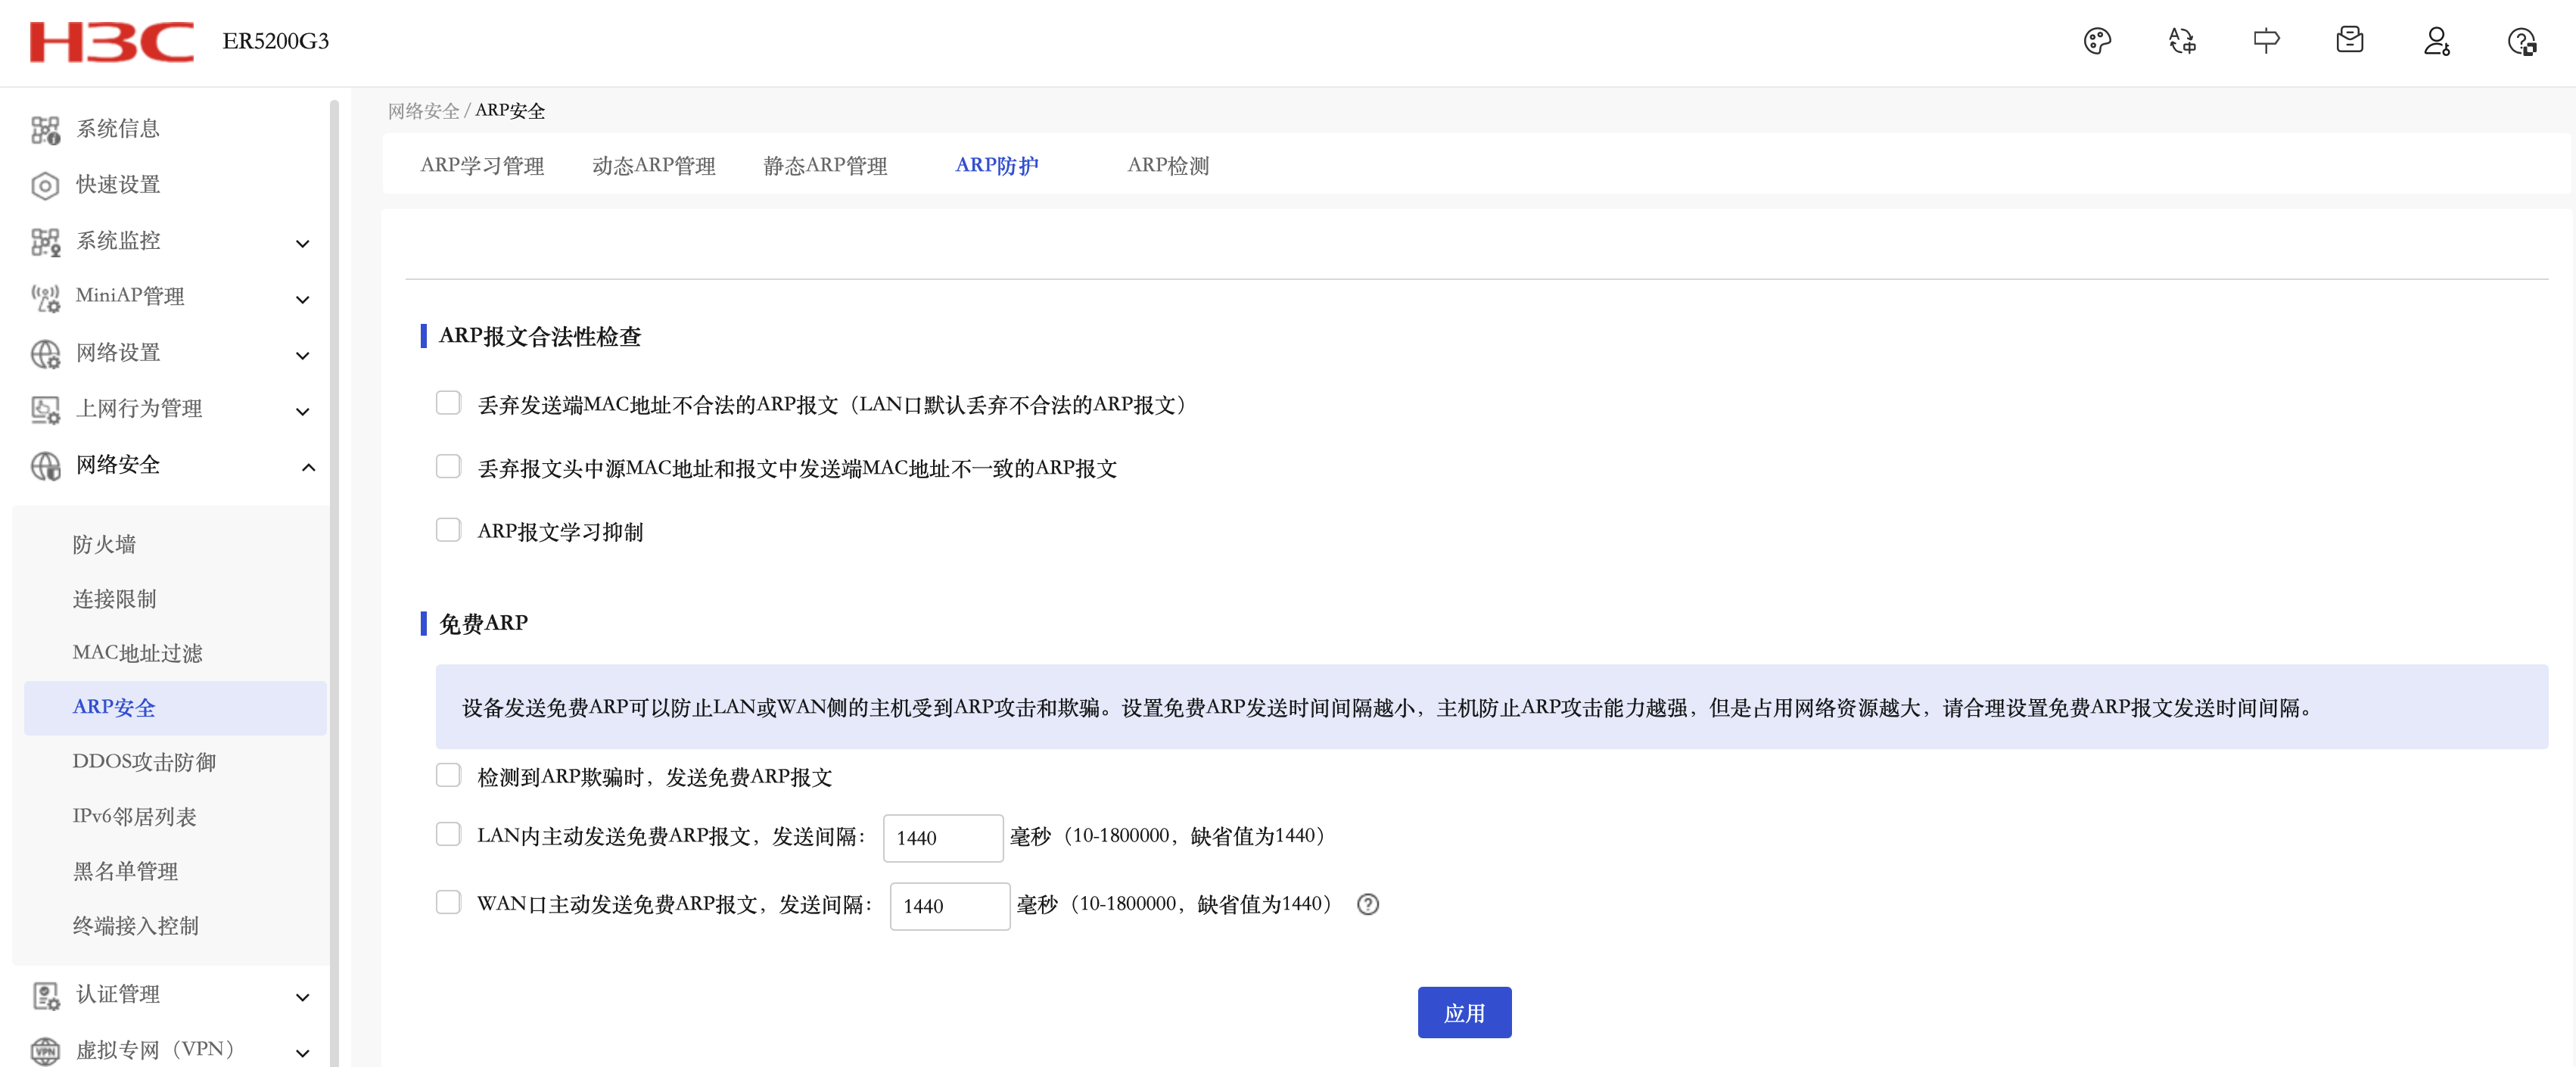The height and width of the screenshot is (1067, 2576).
Task: Click the mailbox icon in header
Action: (x=2349, y=41)
